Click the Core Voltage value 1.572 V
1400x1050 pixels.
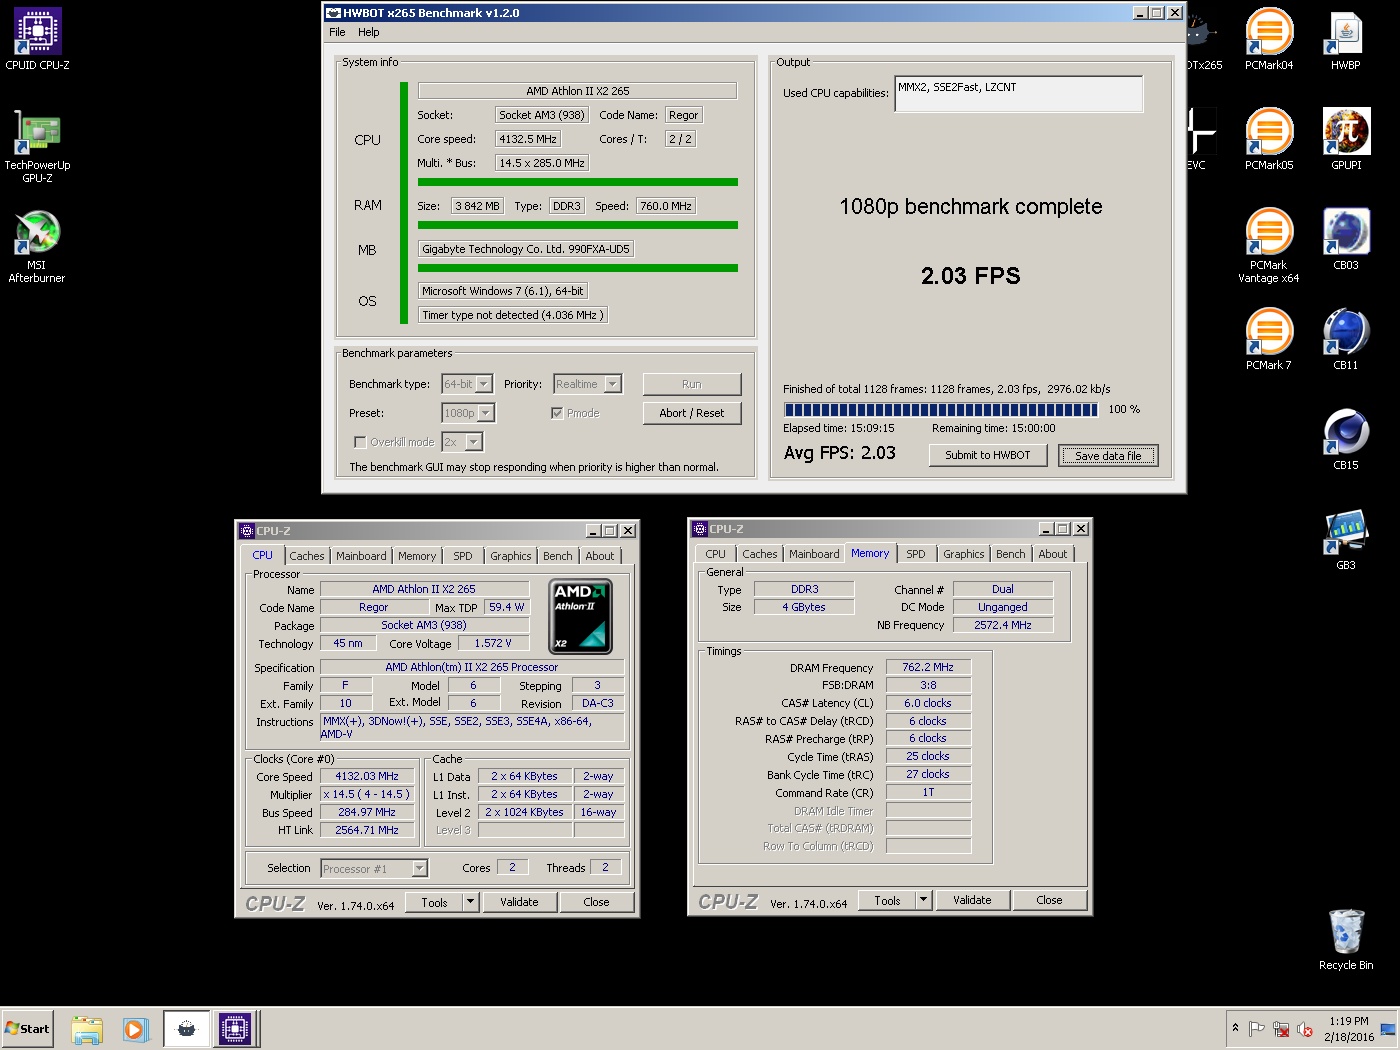pos(493,643)
